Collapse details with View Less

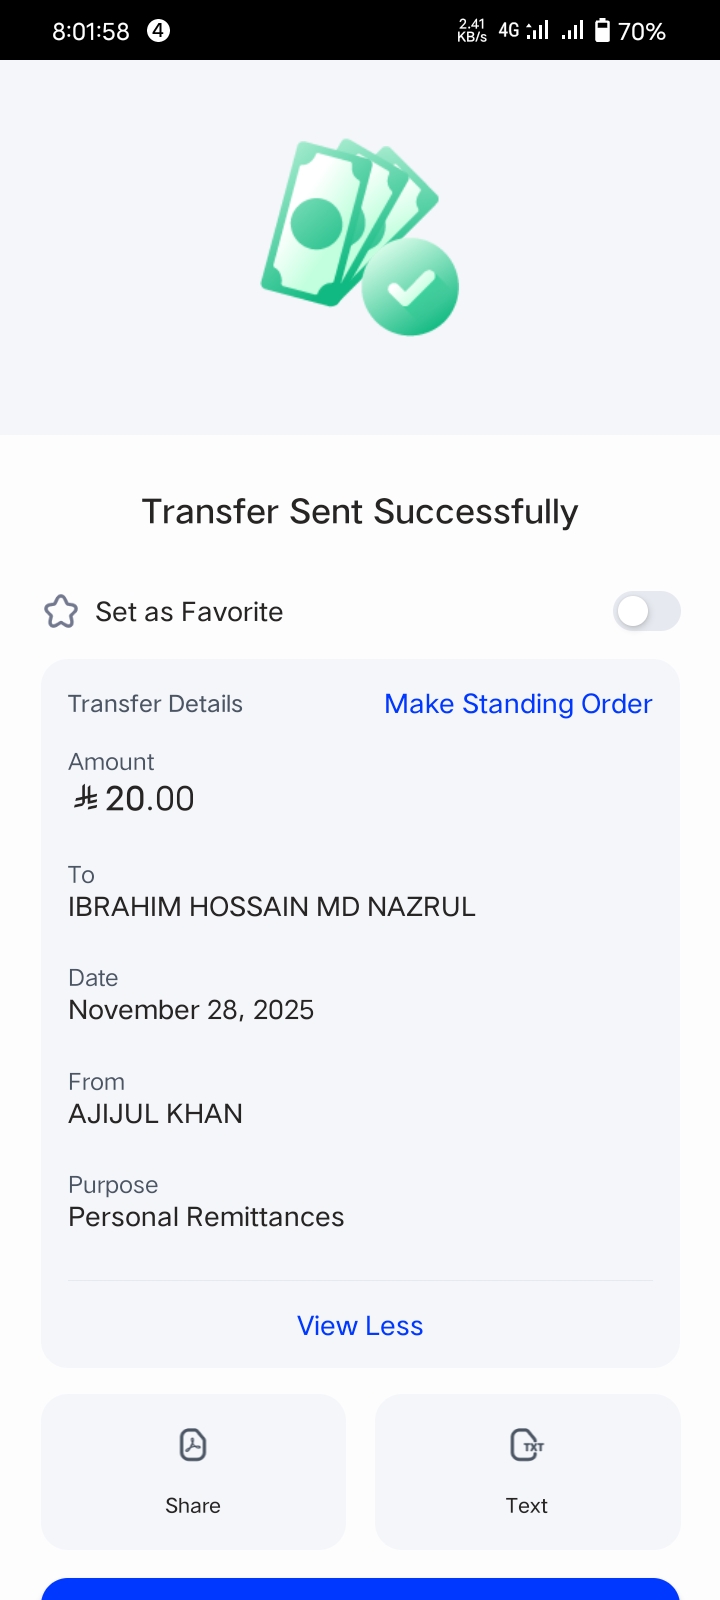[360, 1326]
